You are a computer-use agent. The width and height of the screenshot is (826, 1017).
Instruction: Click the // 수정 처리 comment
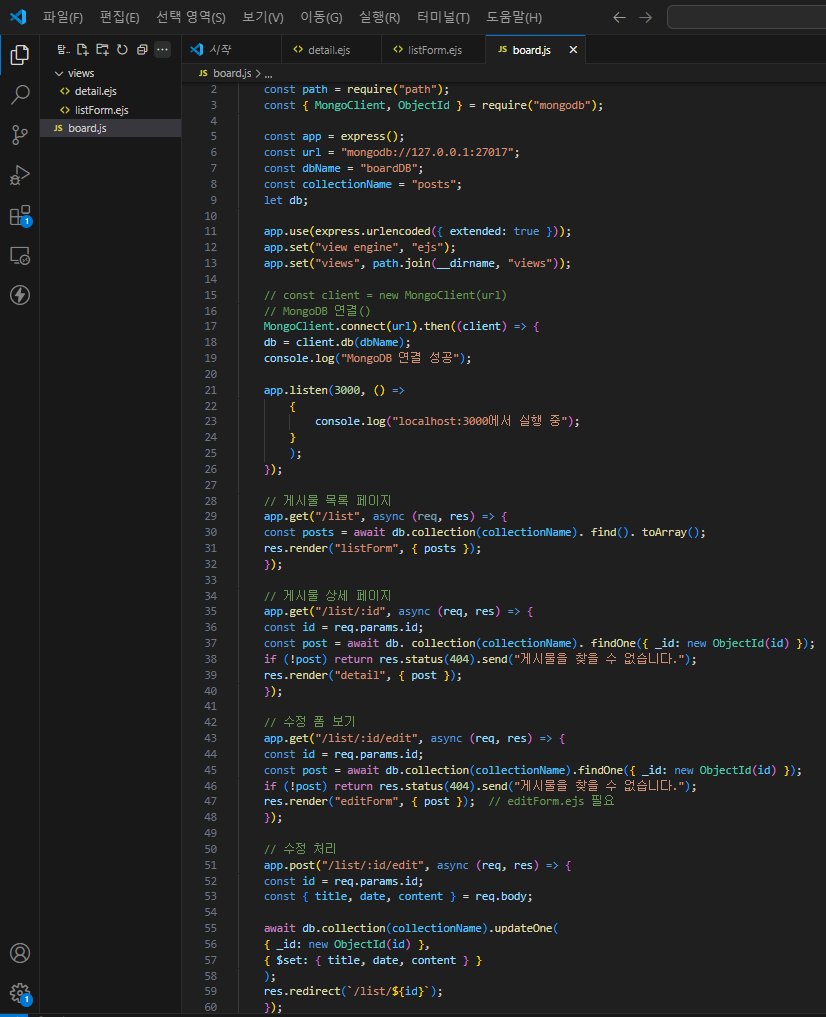(x=300, y=848)
